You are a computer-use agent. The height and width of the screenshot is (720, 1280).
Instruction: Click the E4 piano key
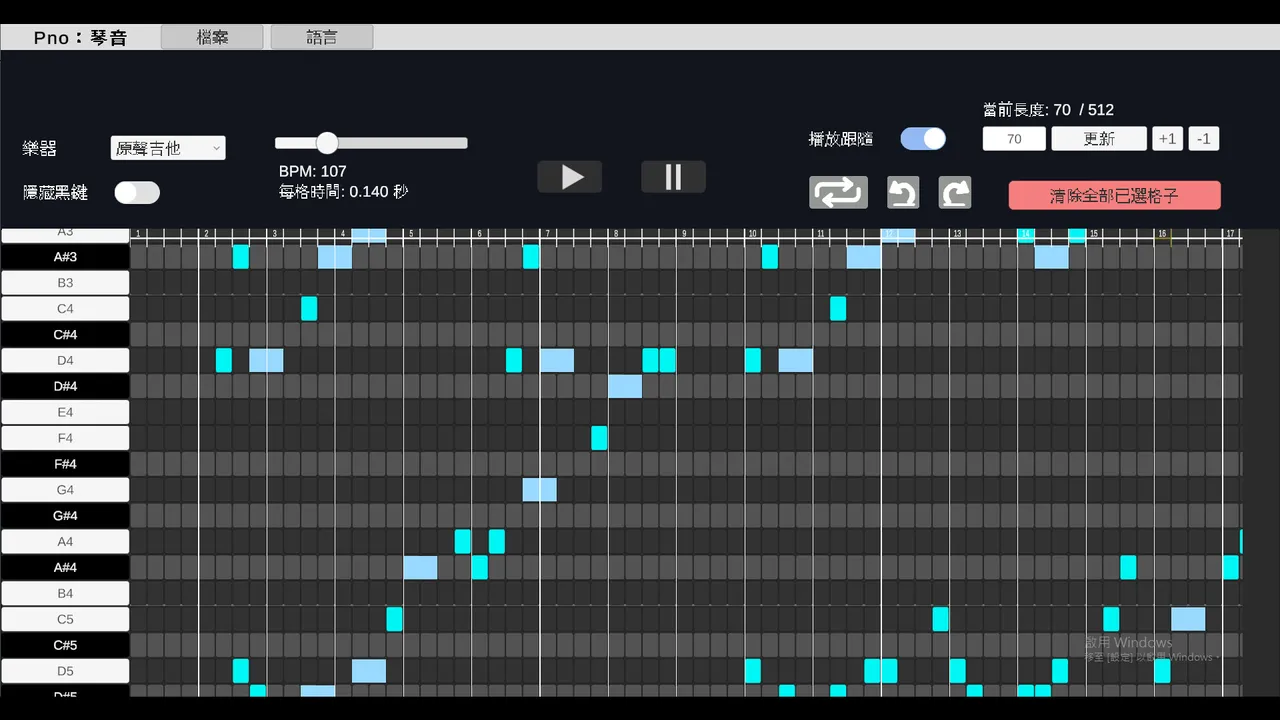click(65, 412)
